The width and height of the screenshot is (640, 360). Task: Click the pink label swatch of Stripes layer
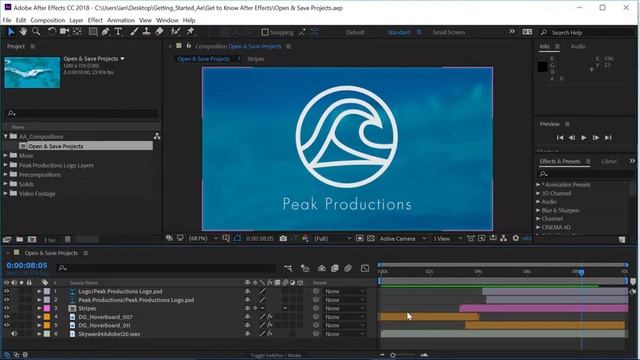coord(47,308)
